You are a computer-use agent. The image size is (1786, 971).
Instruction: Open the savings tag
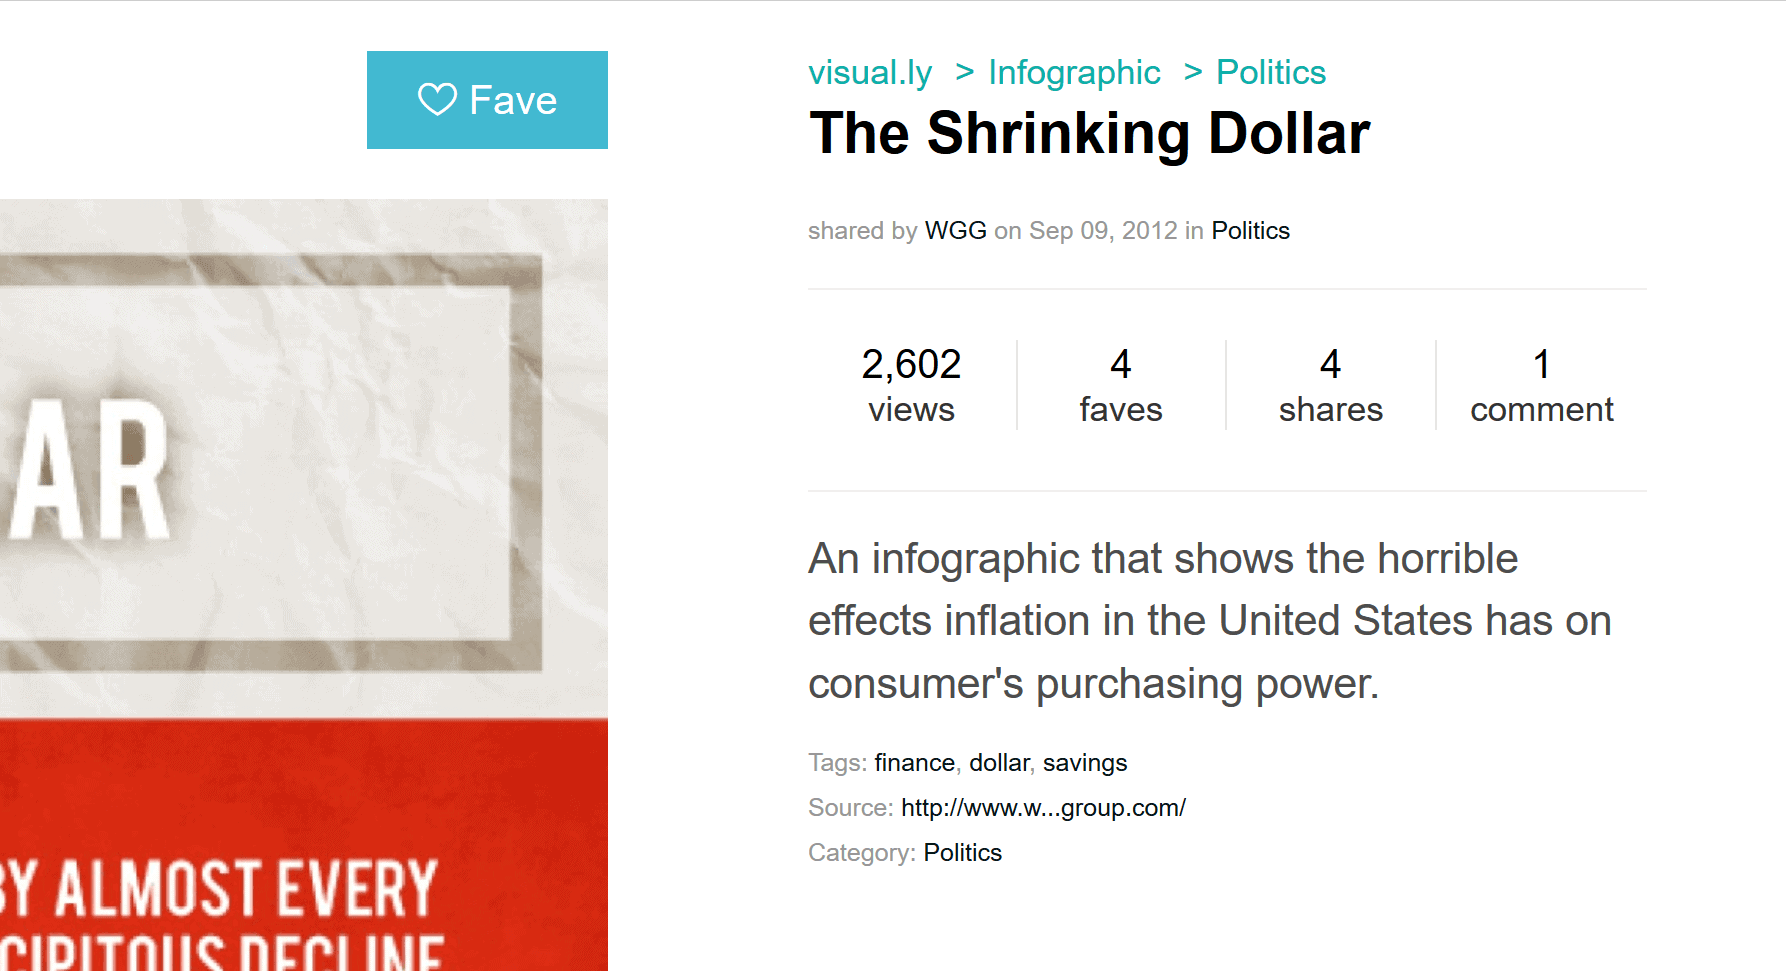[1084, 763]
